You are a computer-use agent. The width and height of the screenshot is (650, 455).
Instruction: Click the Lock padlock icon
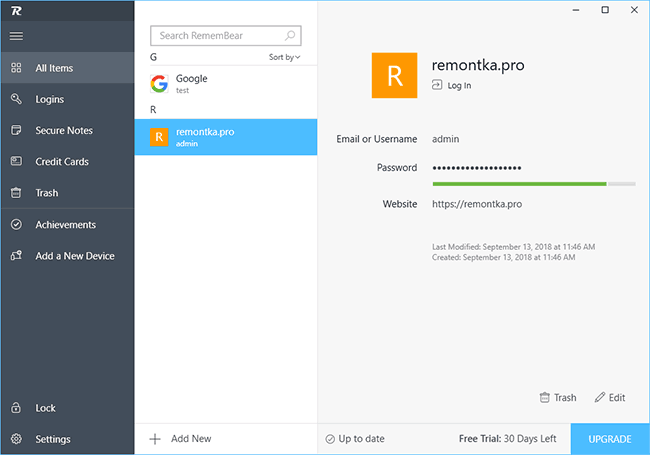(16, 407)
